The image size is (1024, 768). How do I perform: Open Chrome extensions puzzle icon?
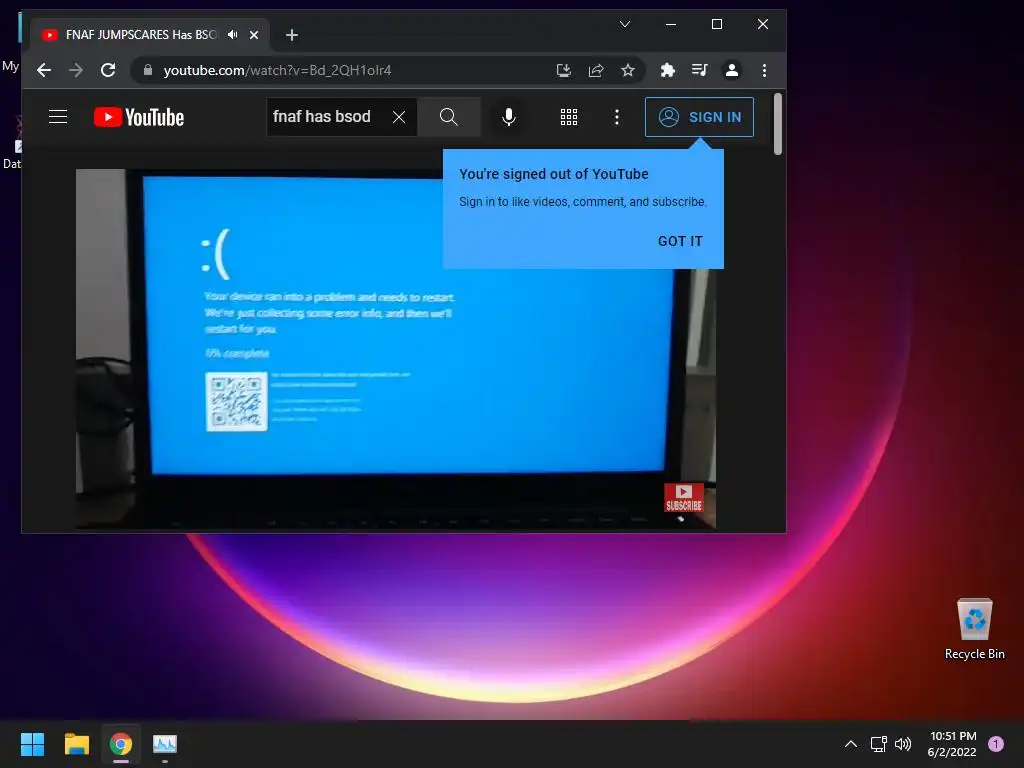coord(667,70)
